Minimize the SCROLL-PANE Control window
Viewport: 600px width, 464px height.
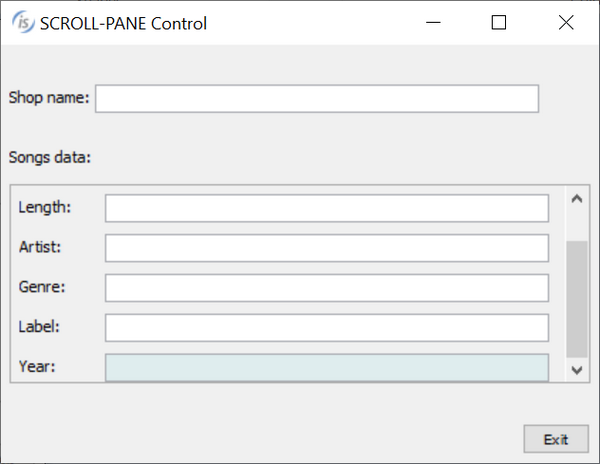(433, 22)
